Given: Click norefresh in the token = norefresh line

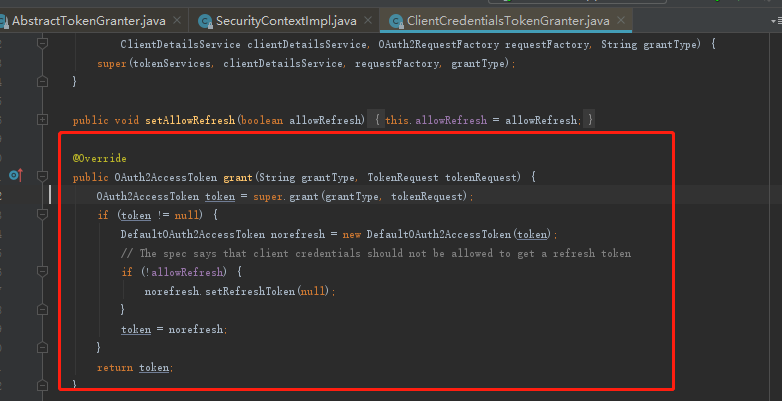Looking at the screenshot, I should pyautogui.click(x=196, y=330).
